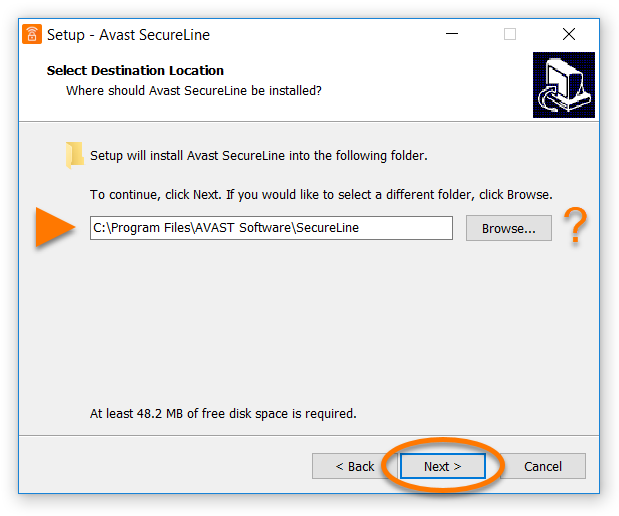
Task: Click the Setup - Avast SecureLine title text
Action: pos(128,35)
